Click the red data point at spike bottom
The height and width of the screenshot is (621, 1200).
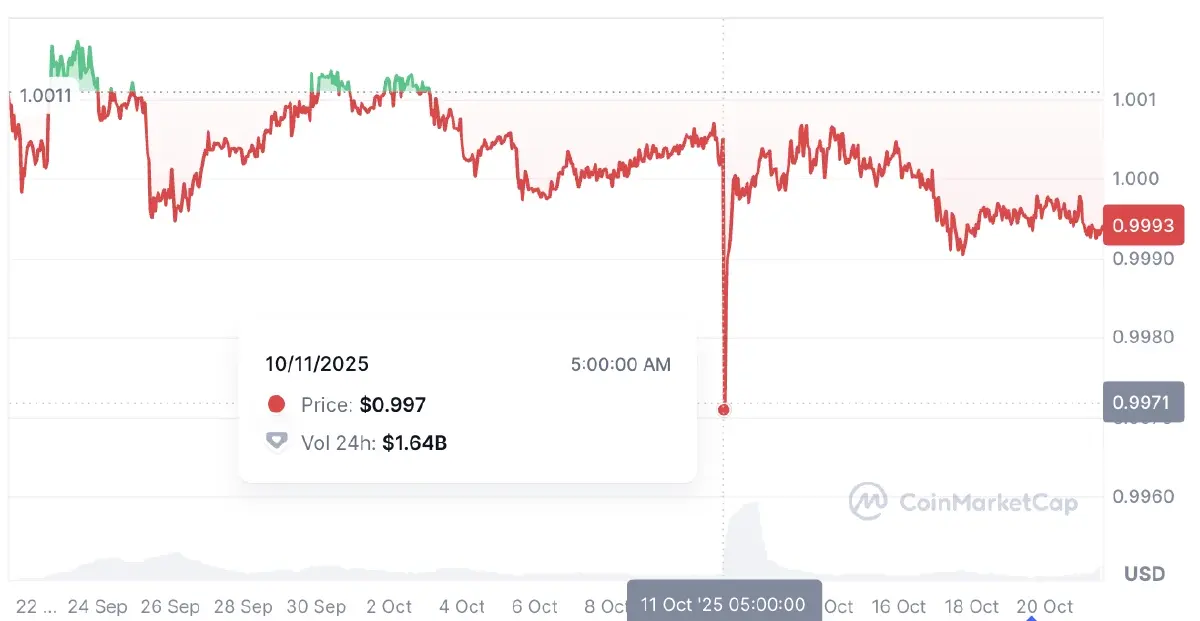[x=724, y=410]
